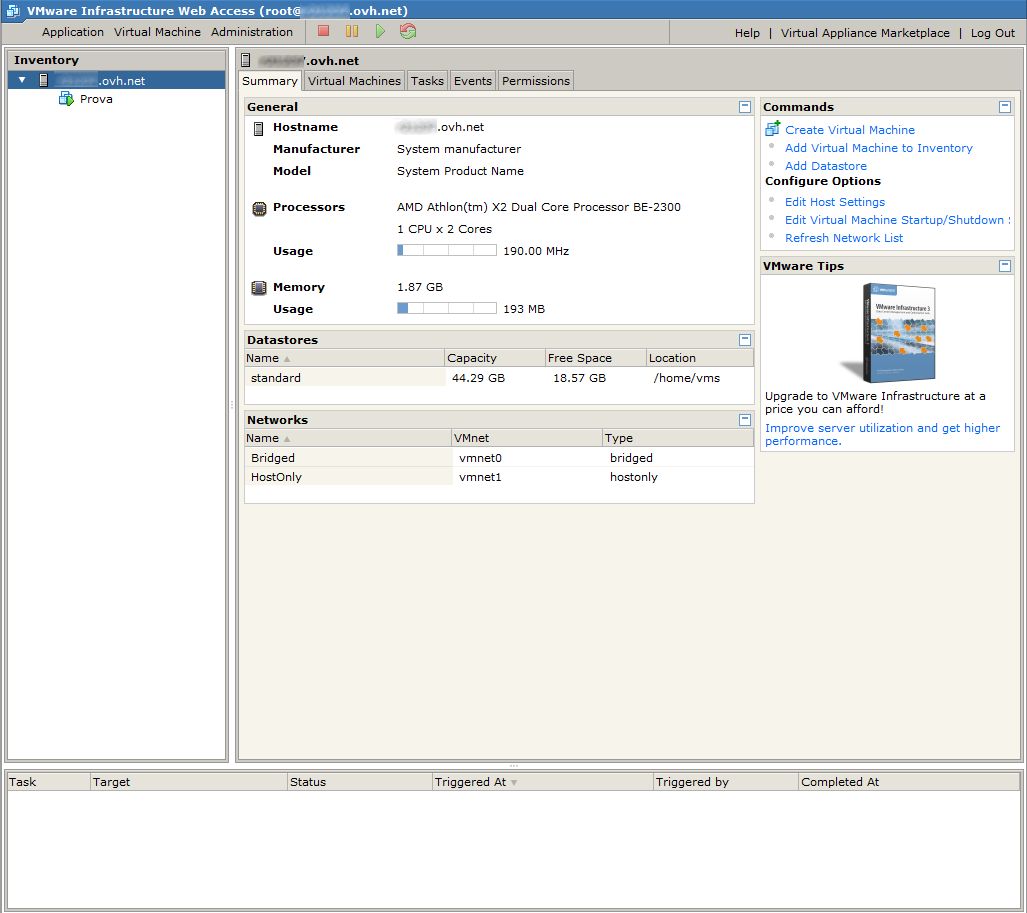Collapse the Networks section
Screen dimensions: 1027x913
coord(745,420)
